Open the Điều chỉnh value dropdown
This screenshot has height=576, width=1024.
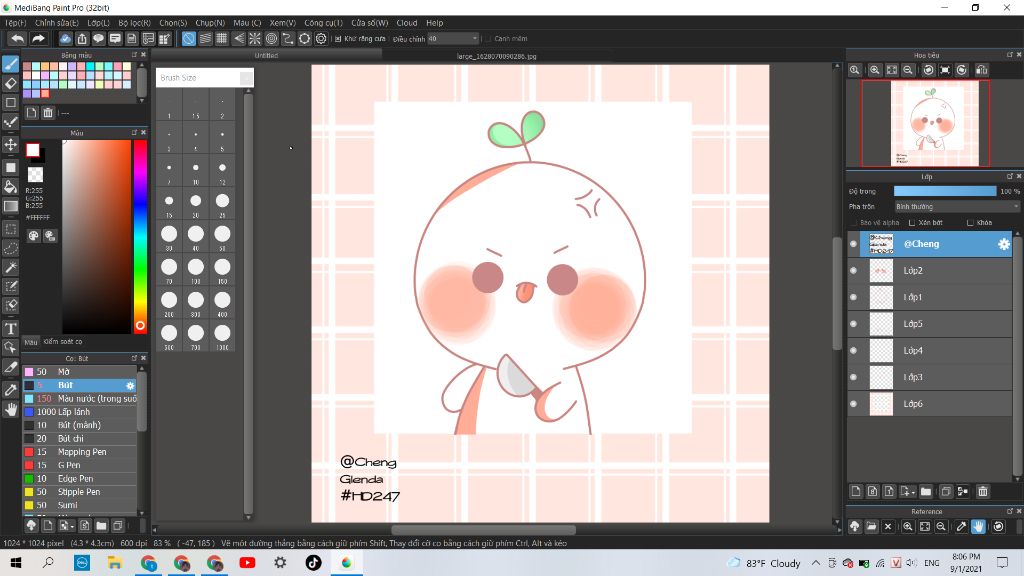click(x=453, y=39)
